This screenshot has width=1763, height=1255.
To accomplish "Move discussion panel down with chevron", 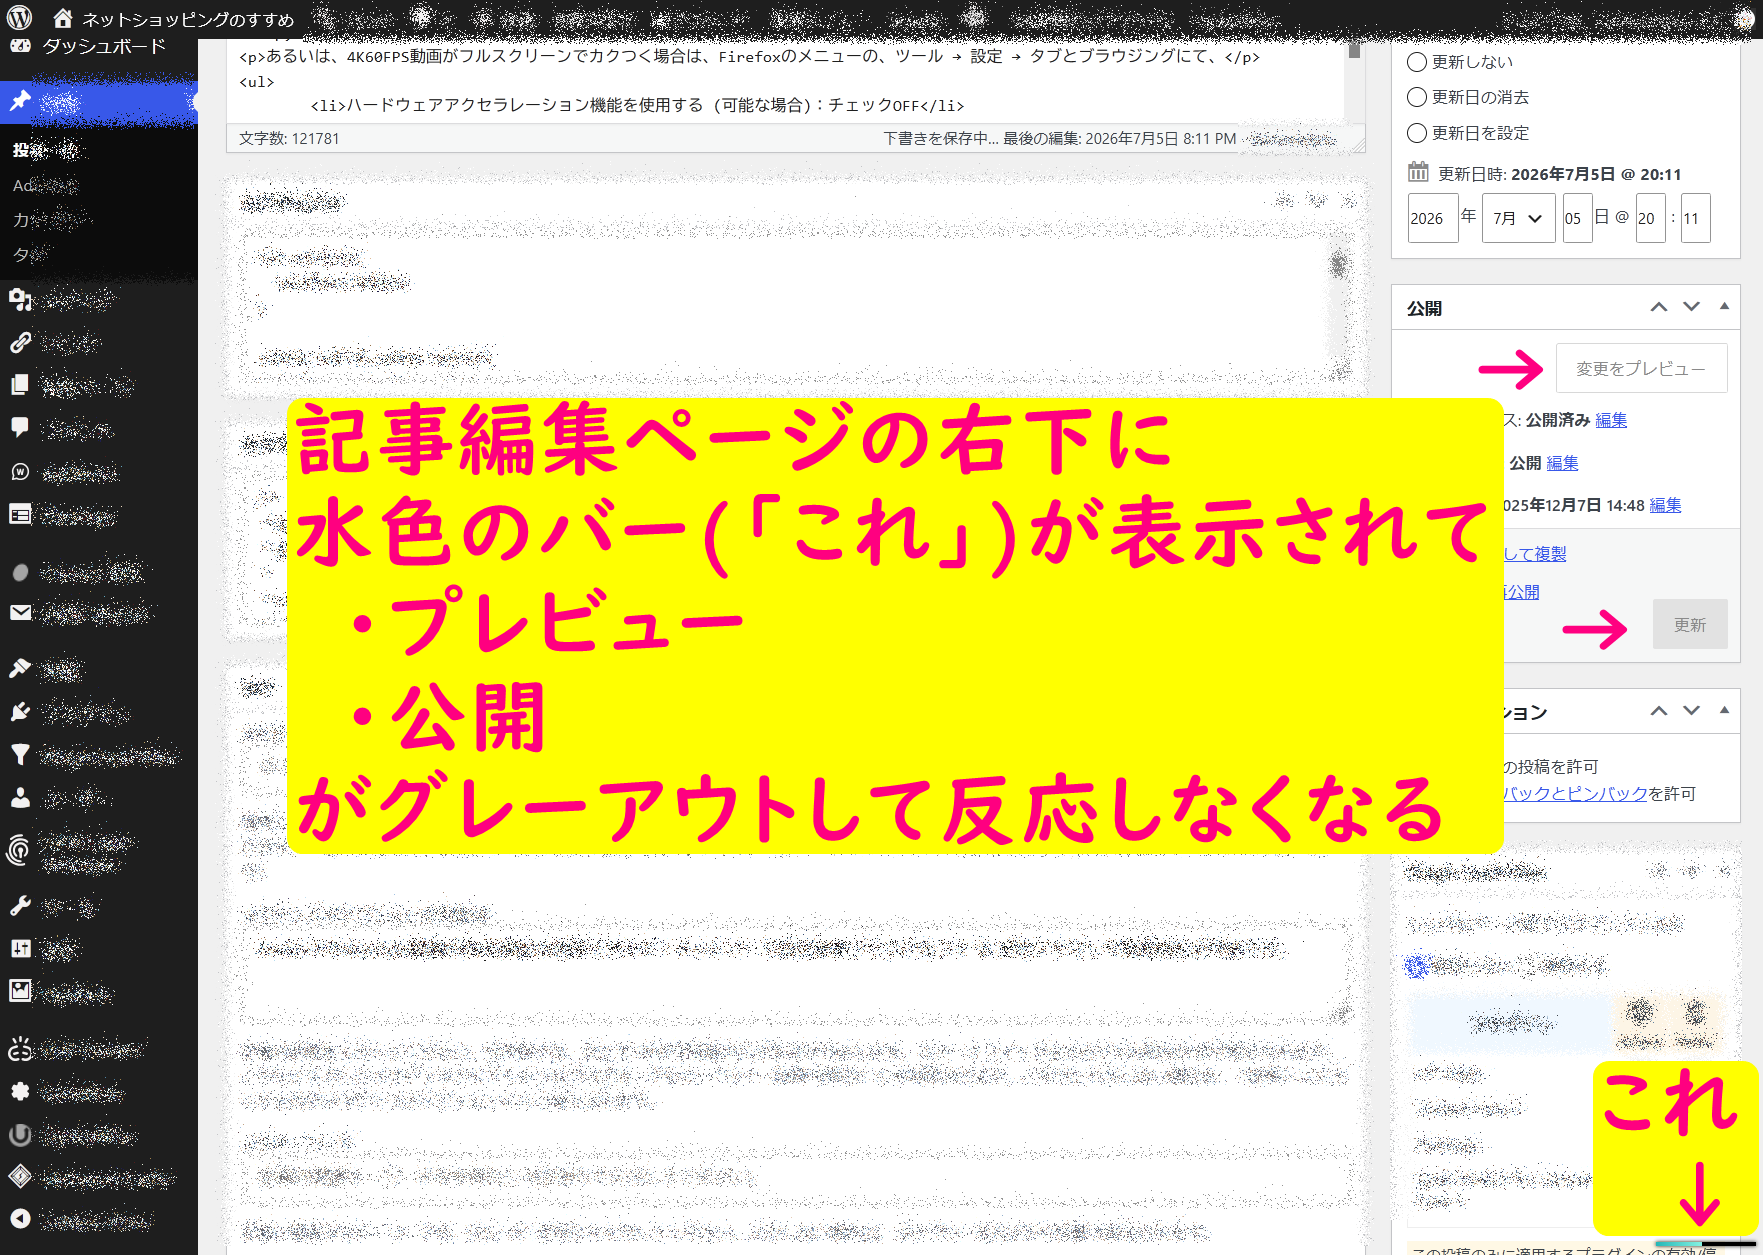I will [1692, 711].
